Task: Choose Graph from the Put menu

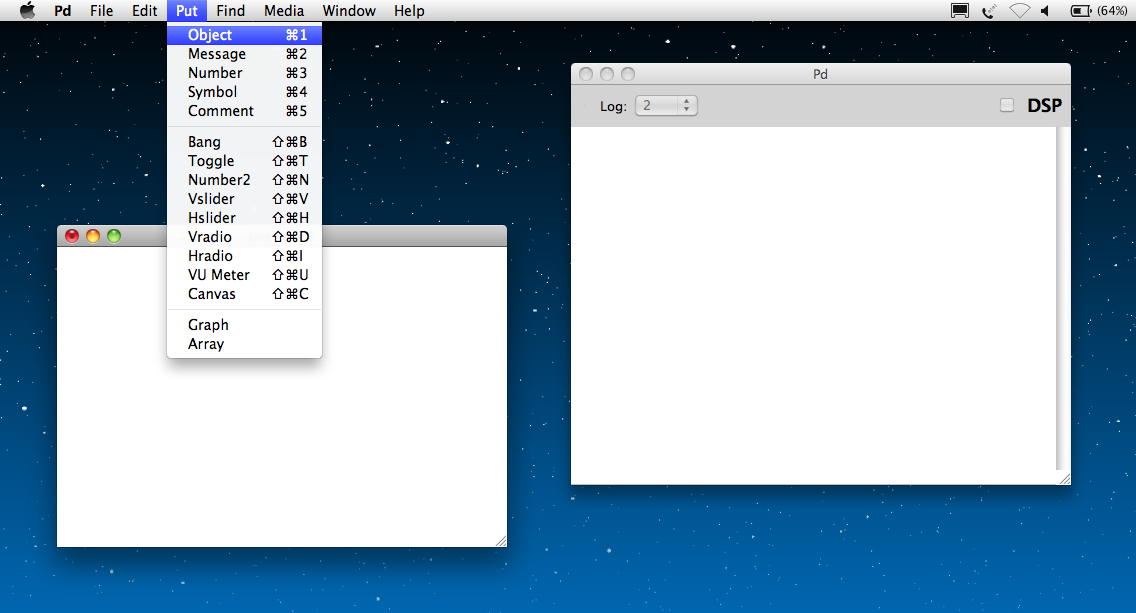Action: (244, 325)
